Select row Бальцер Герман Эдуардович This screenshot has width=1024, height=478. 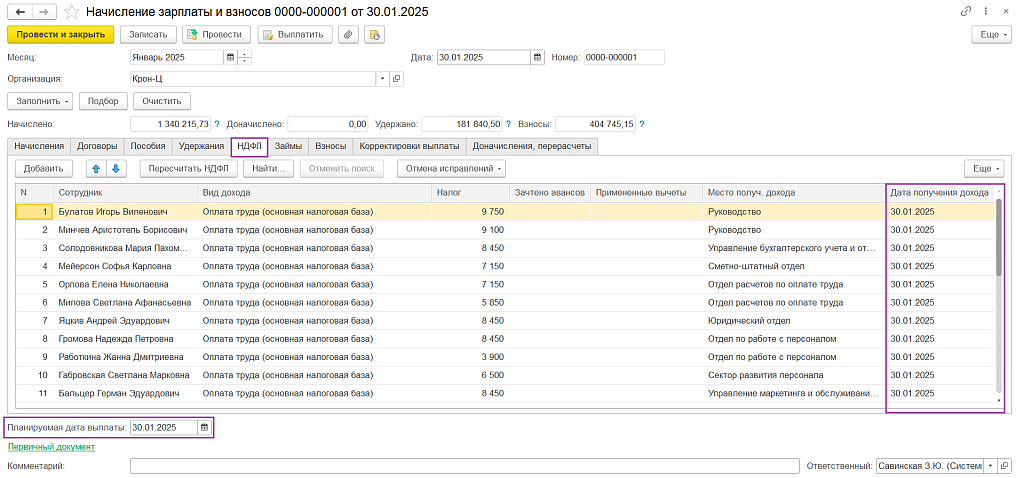click(x=505, y=394)
